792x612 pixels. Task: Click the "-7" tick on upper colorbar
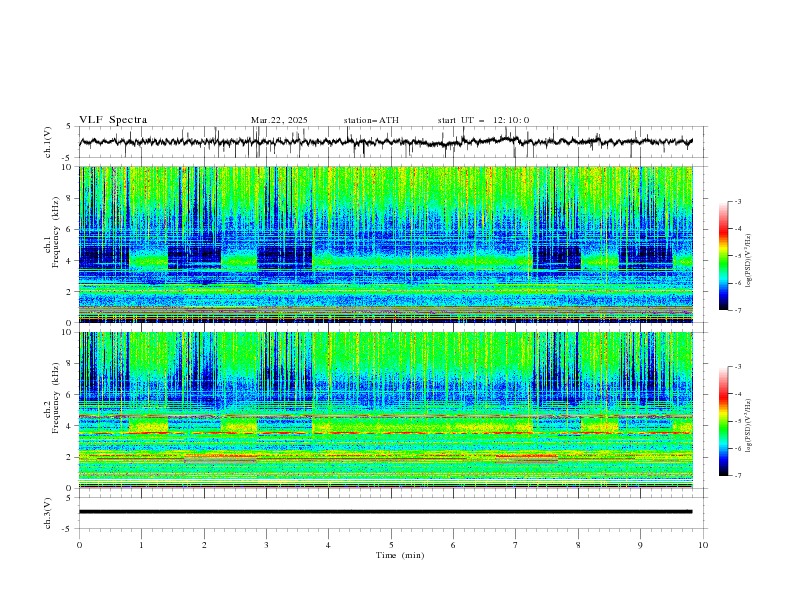click(x=738, y=310)
